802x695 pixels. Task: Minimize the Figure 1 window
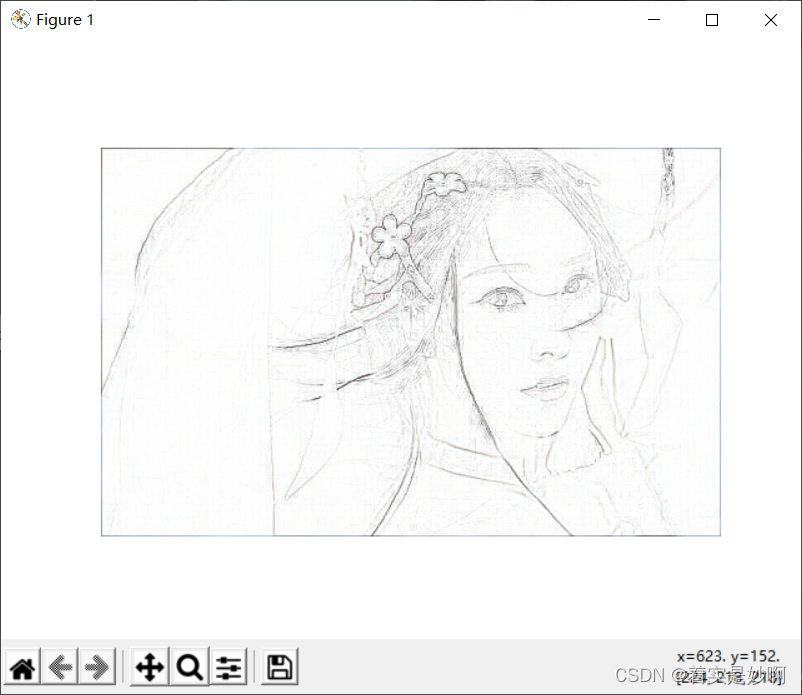tap(654, 20)
